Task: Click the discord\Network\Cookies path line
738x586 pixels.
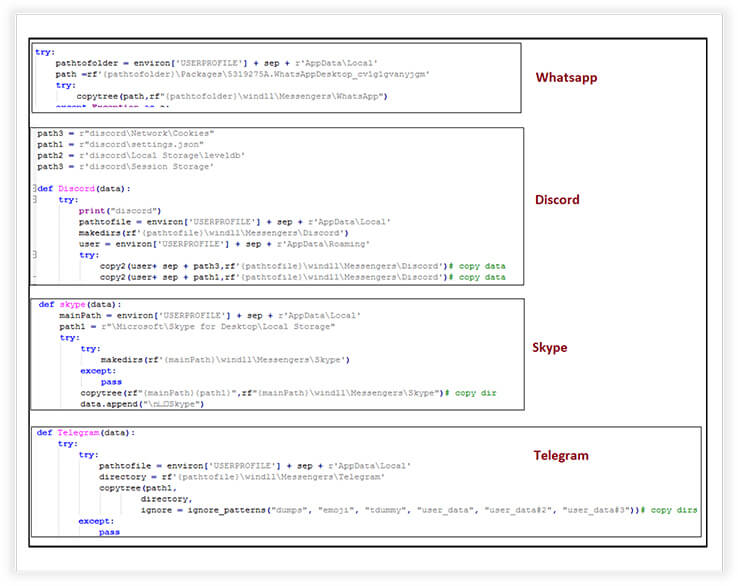Action: [x=126, y=133]
